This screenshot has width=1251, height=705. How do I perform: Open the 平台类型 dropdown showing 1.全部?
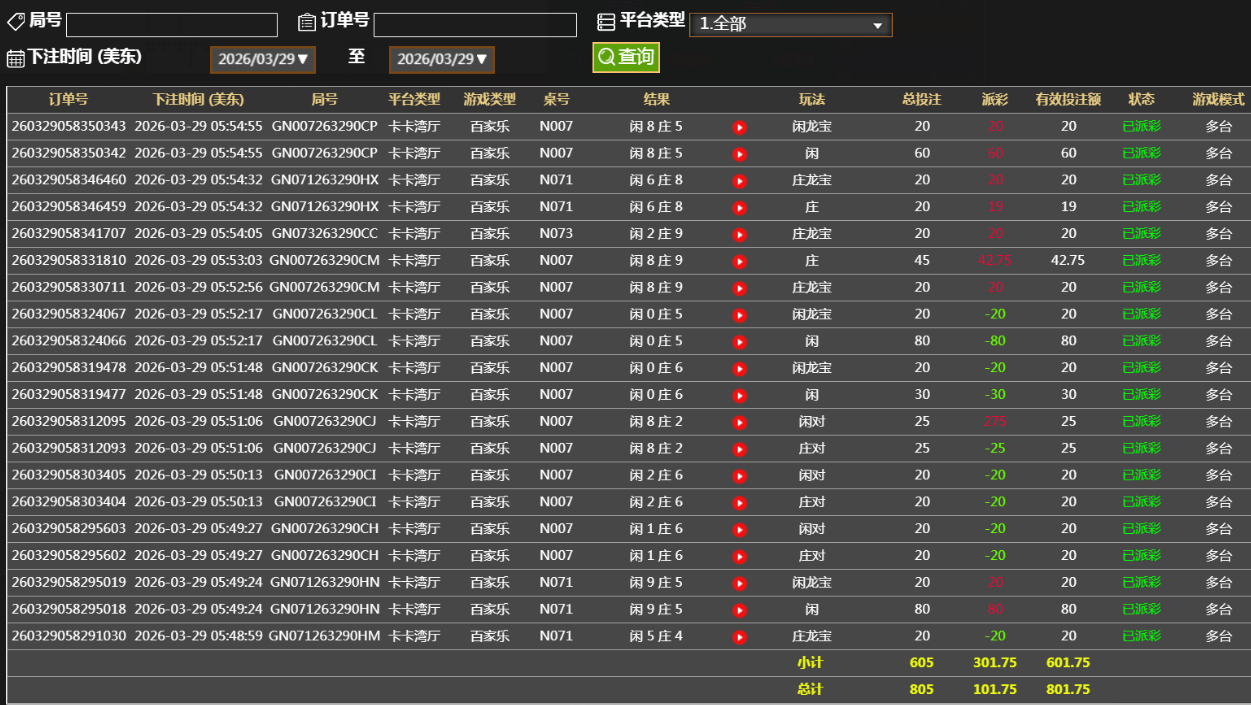(790, 24)
